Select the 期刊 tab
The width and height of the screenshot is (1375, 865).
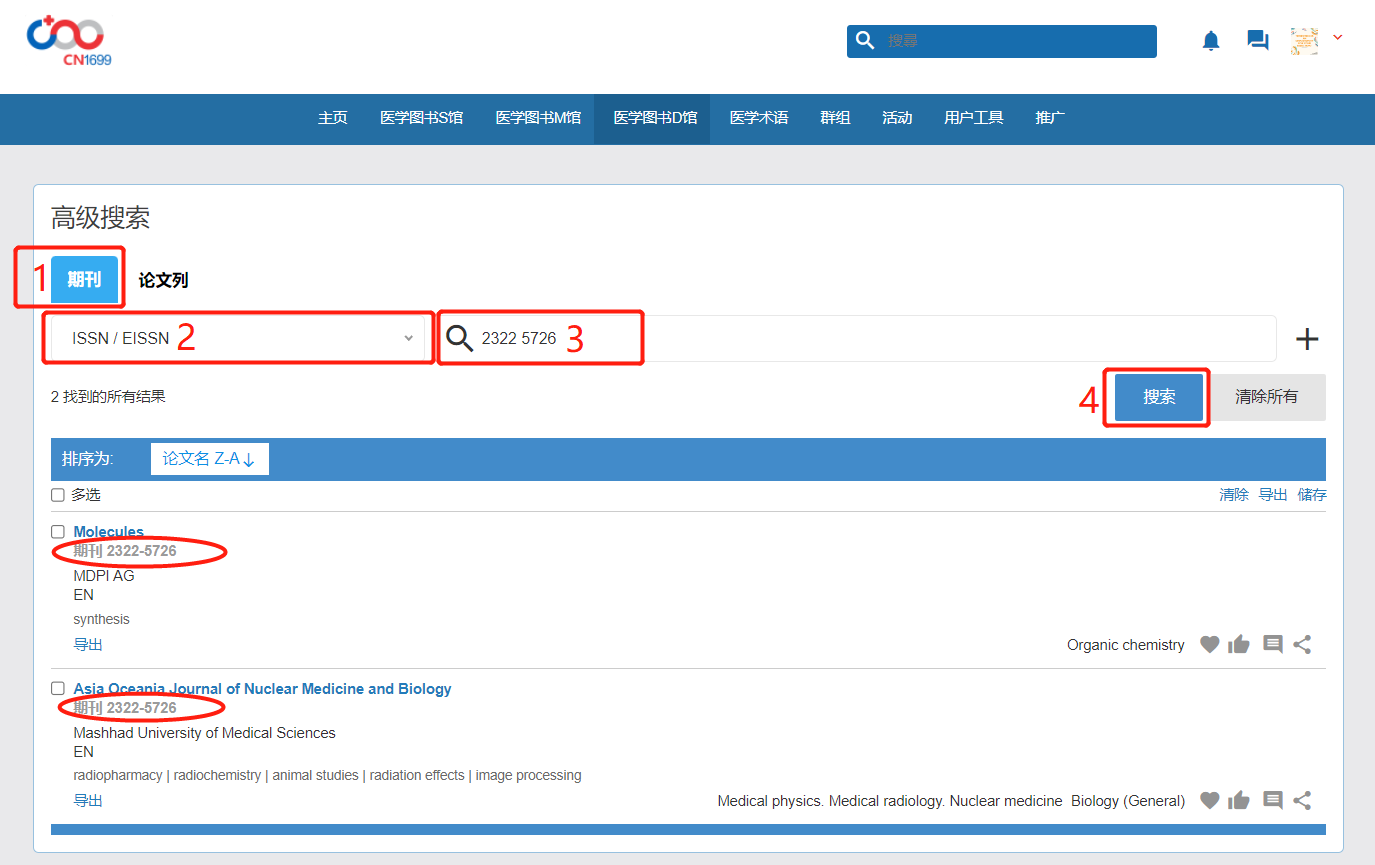click(x=84, y=280)
